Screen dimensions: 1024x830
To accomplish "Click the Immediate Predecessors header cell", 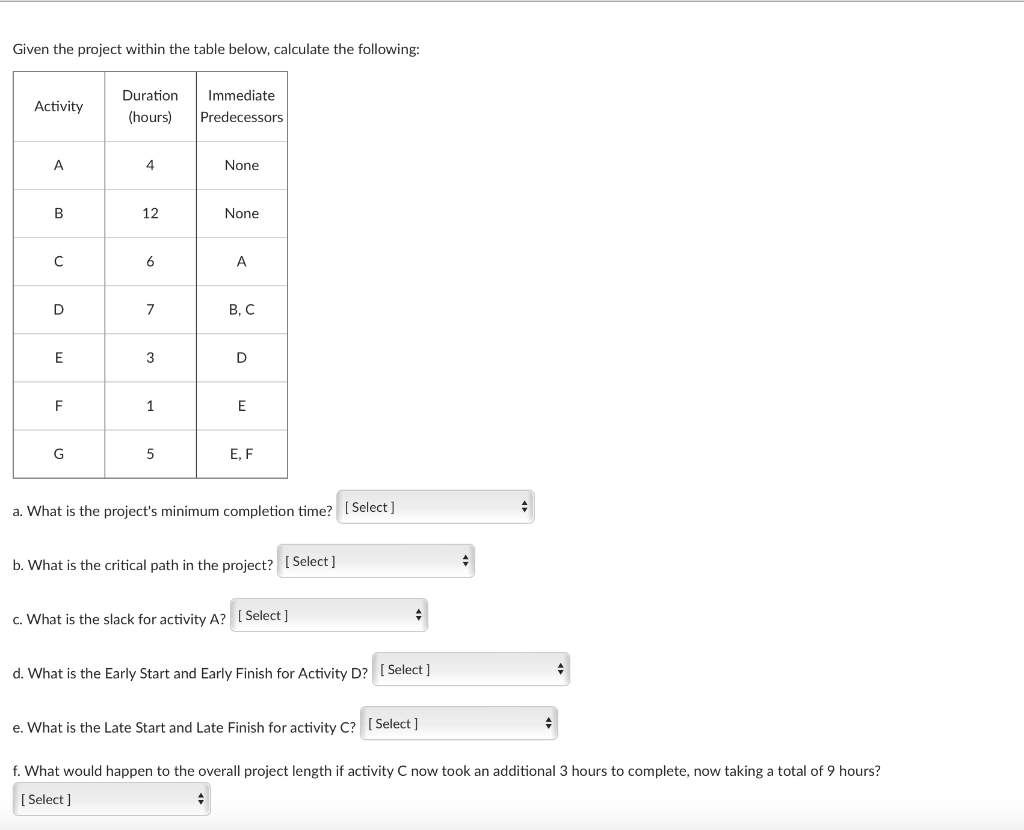I will [241, 105].
